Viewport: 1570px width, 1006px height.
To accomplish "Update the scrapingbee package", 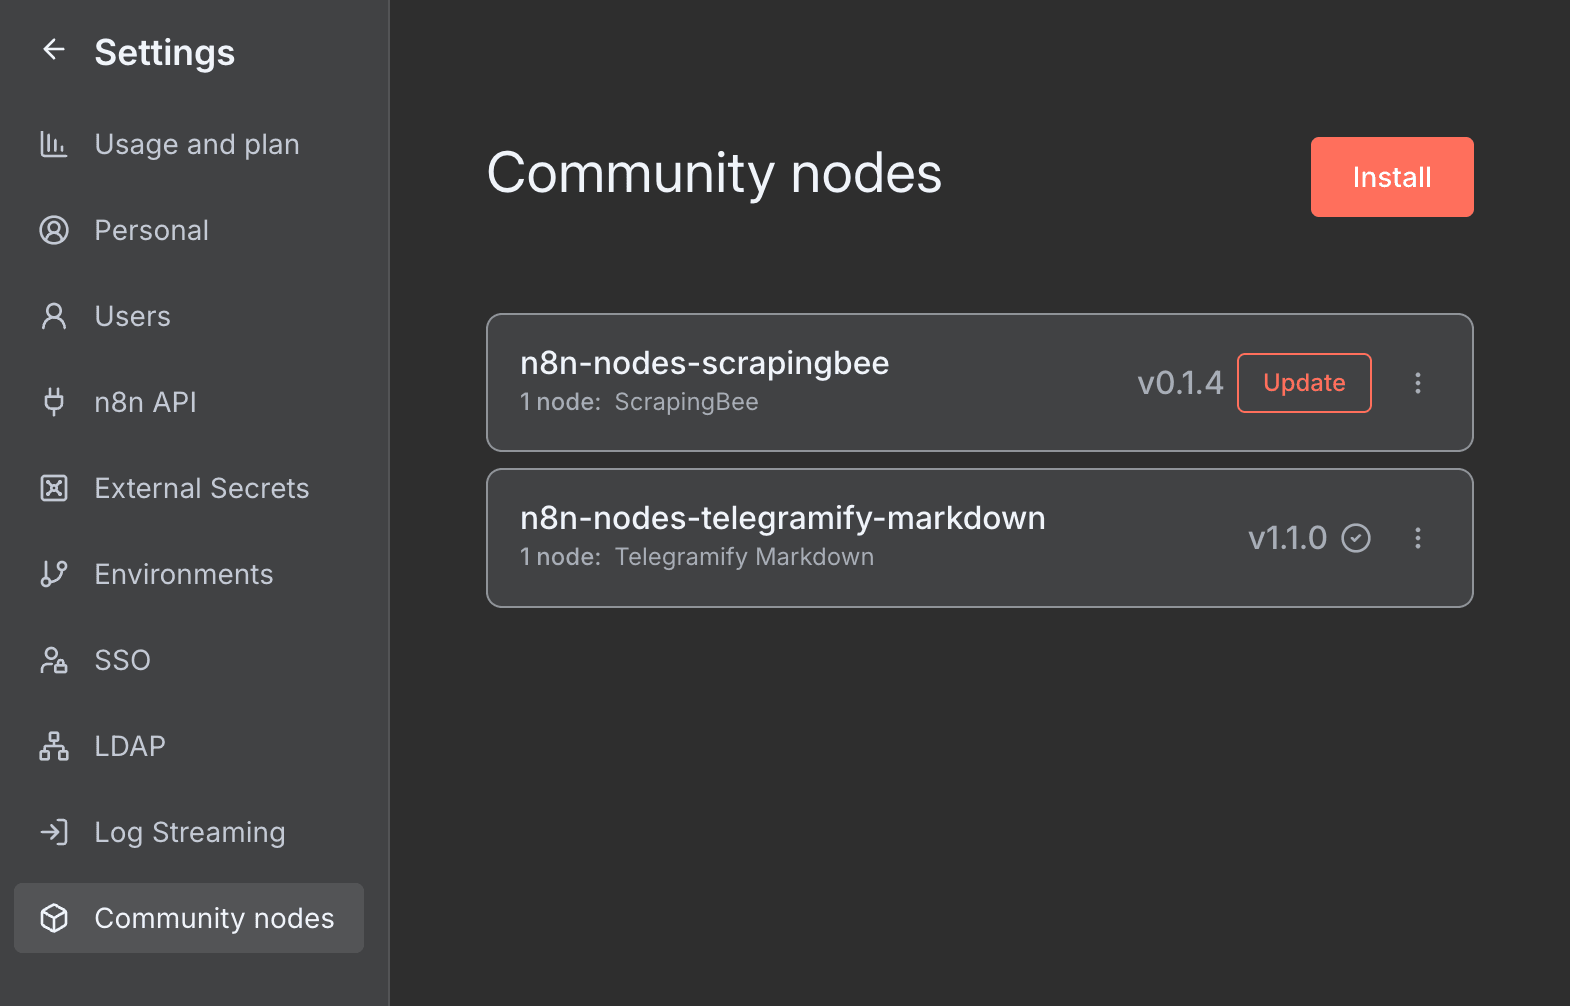I will [1303, 383].
